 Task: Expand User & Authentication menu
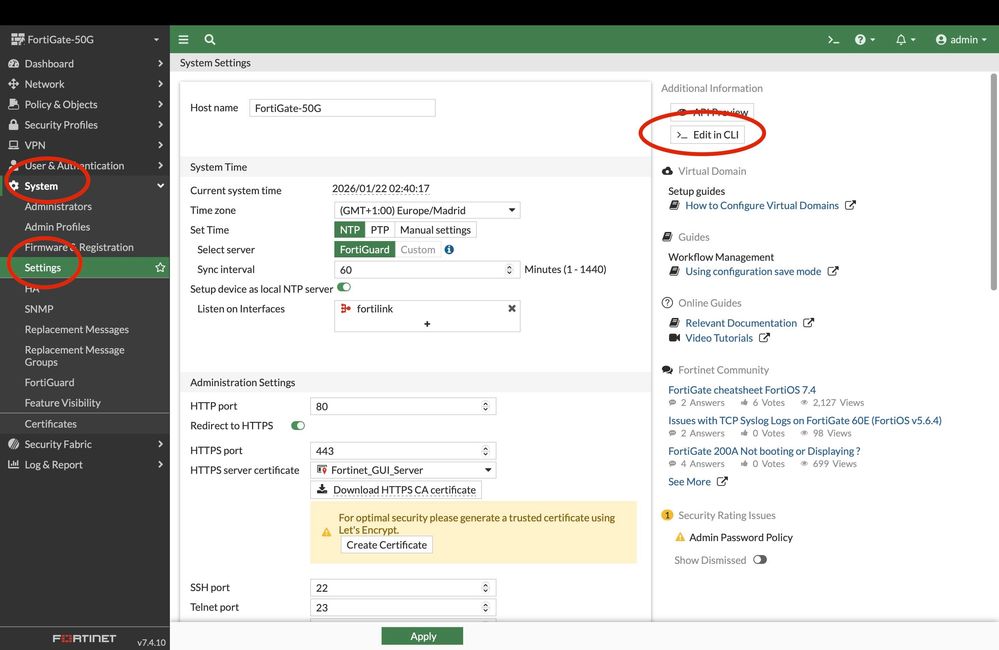pyautogui.click(x=85, y=166)
